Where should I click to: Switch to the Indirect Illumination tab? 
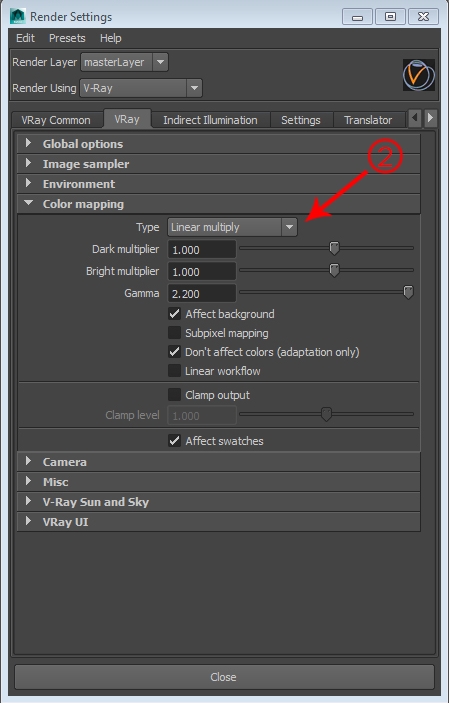click(210, 120)
